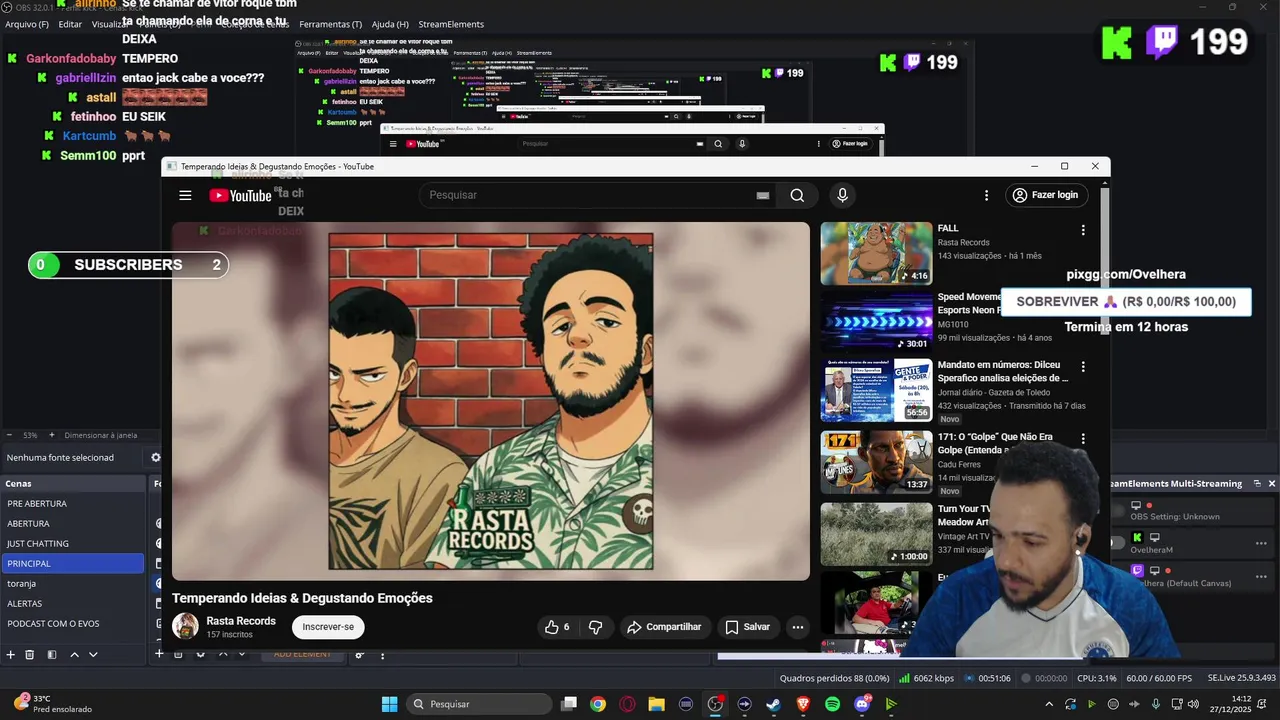Select the PODCAST COM O EVOS scene
Screen dimensions: 1280x720
pos(73,624)
